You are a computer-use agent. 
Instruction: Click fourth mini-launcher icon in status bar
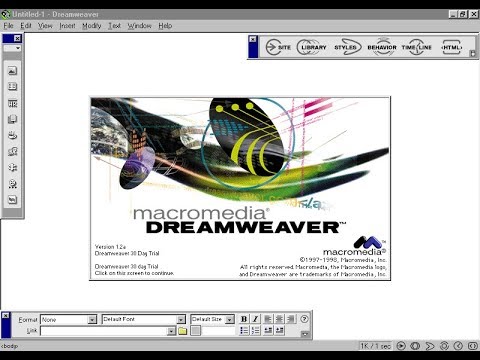444,346
